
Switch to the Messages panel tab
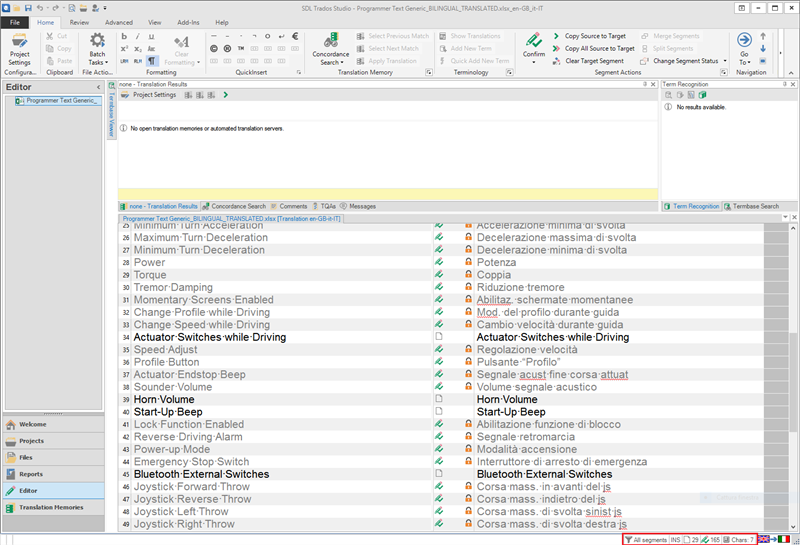pyautogui.click(x=358, y=206)
